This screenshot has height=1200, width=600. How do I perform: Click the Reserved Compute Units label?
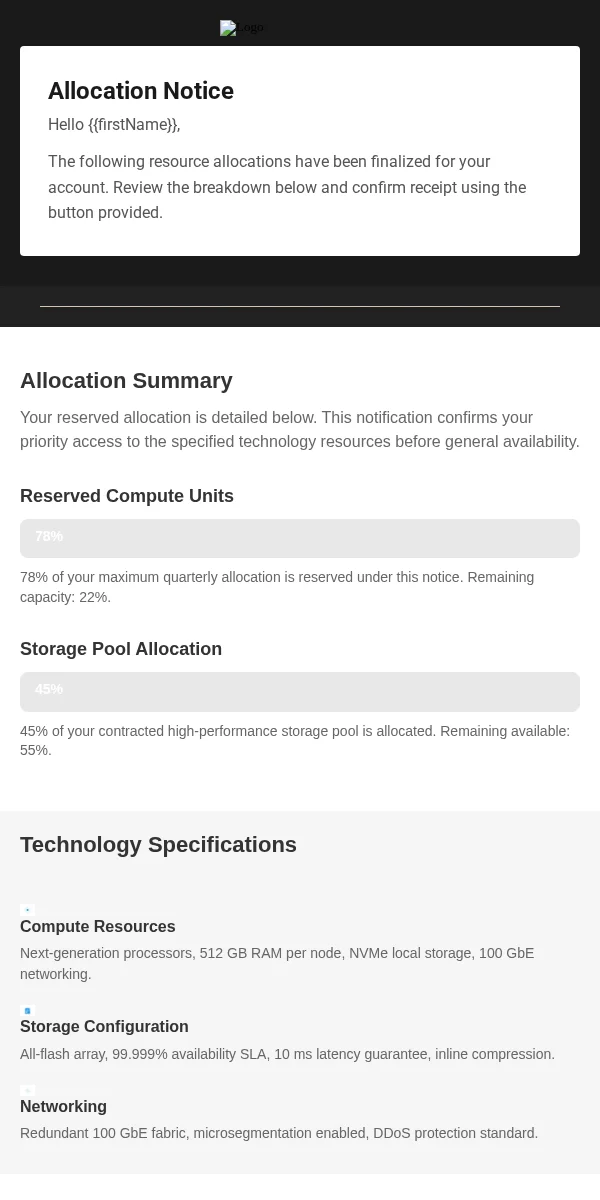(x=127, y=496)
